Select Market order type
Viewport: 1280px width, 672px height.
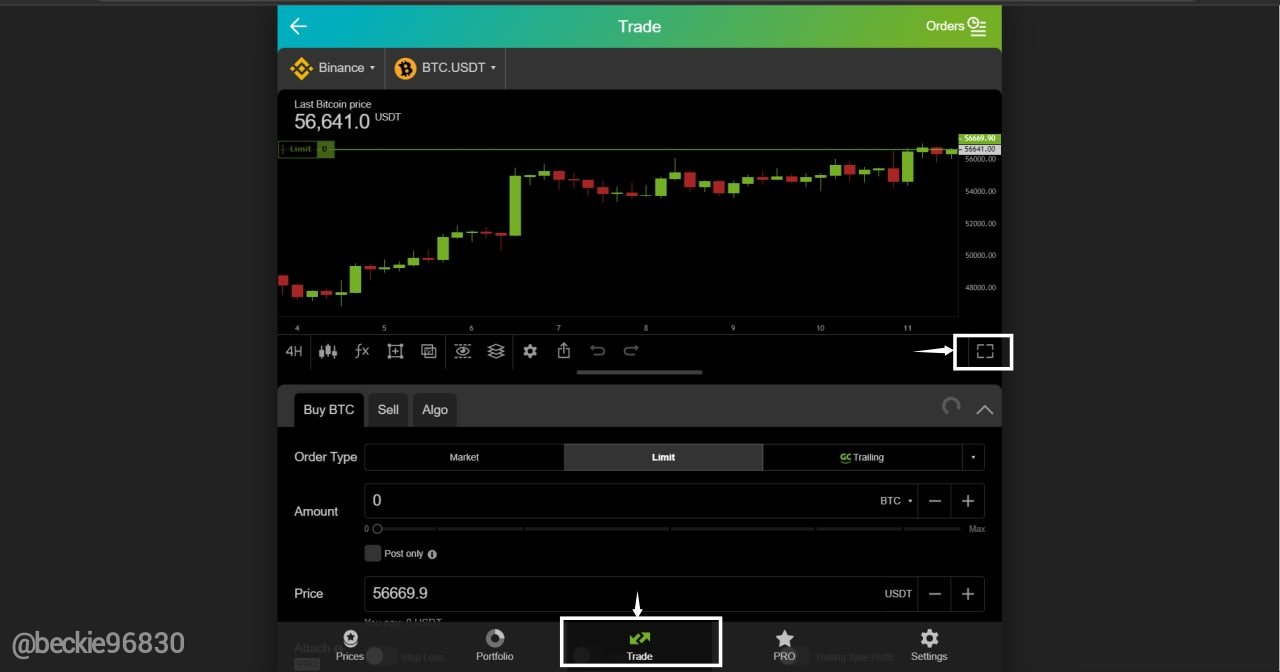(x=464, y=457)
